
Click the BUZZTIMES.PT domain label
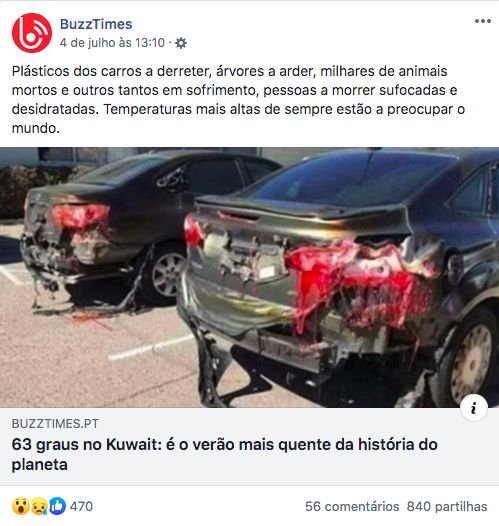tap(55, 424)
